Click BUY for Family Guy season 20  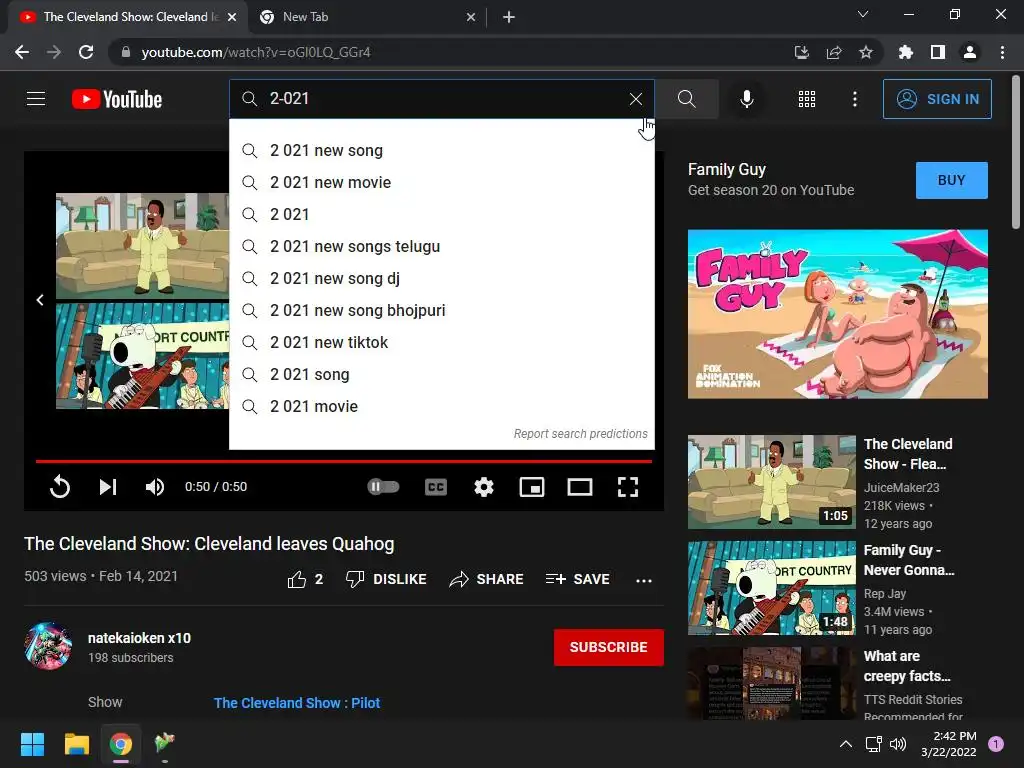[x=952, y=180]
